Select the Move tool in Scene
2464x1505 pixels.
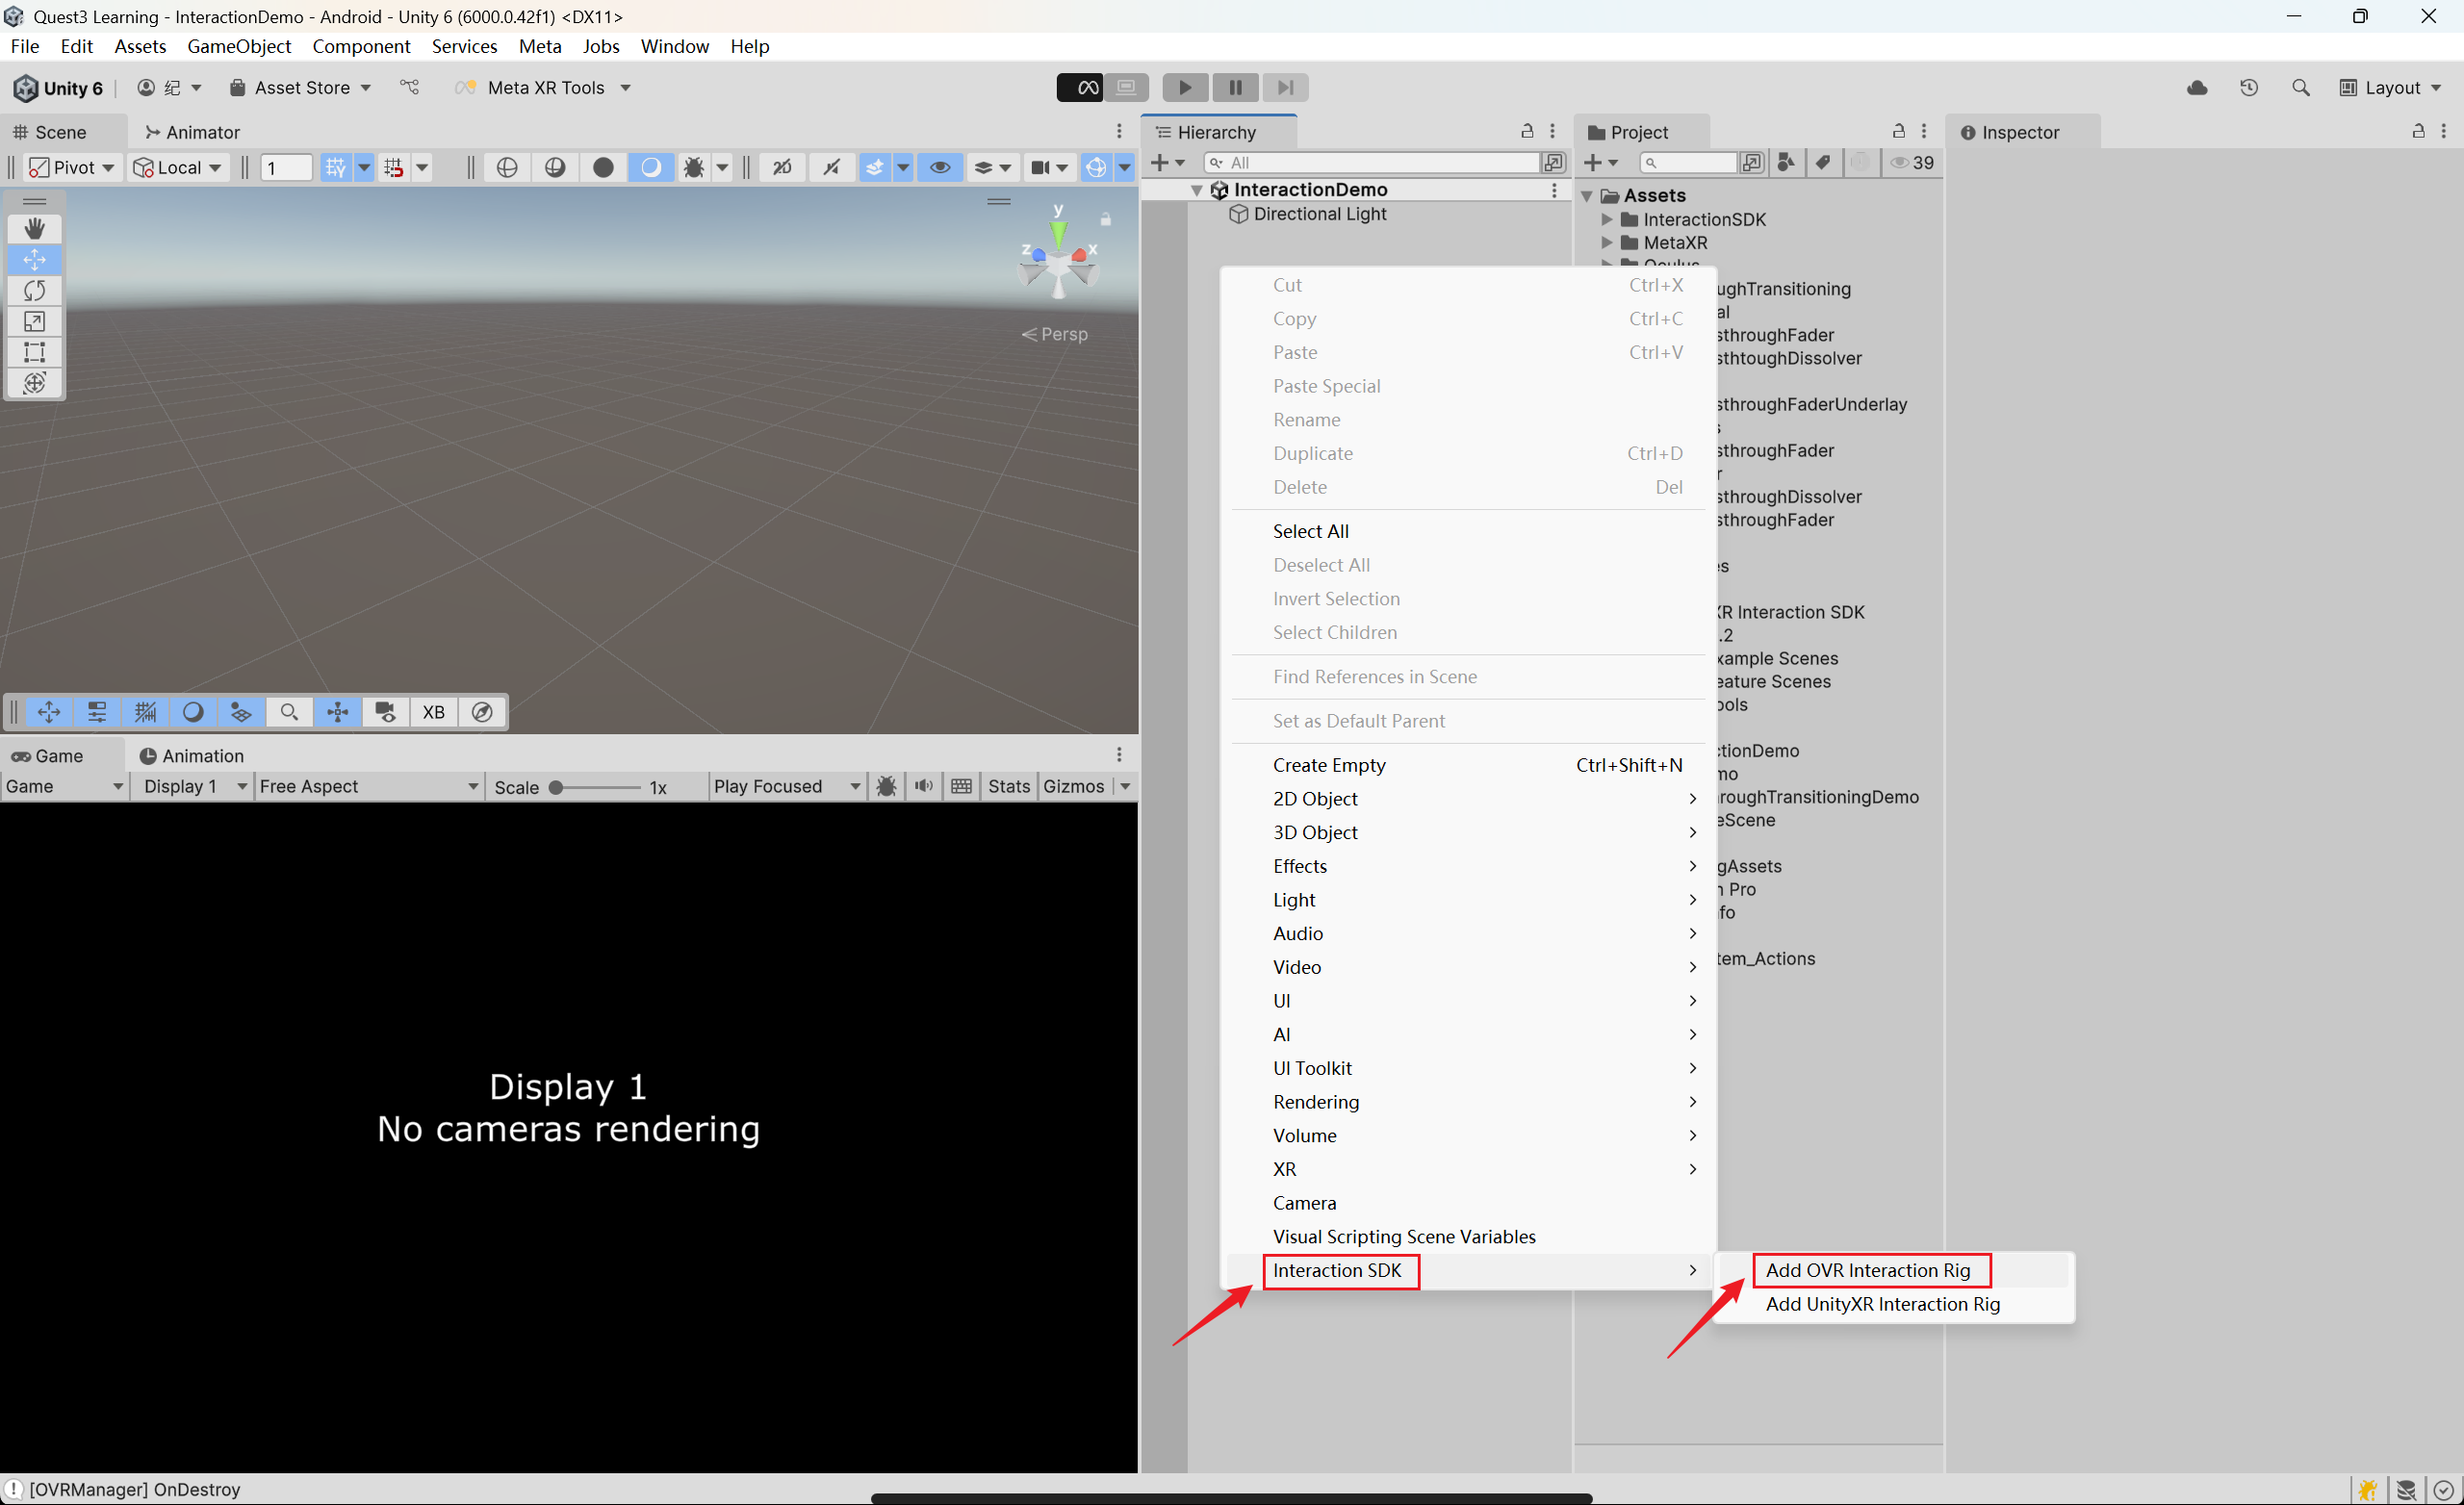coord(34,260)
